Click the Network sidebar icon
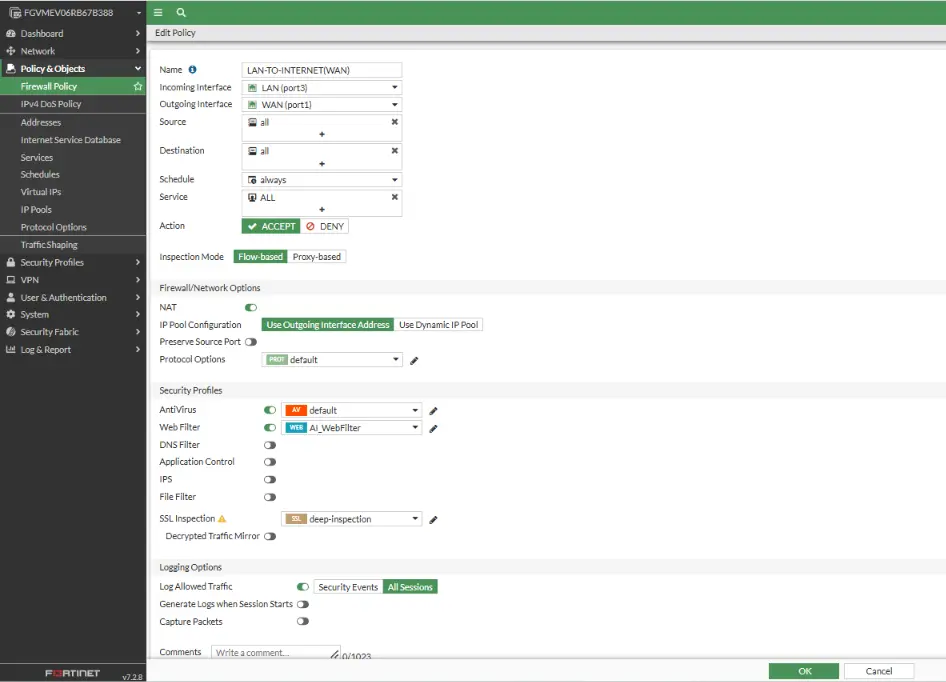This screenshot has width=946, height=682. click(10, 51)
